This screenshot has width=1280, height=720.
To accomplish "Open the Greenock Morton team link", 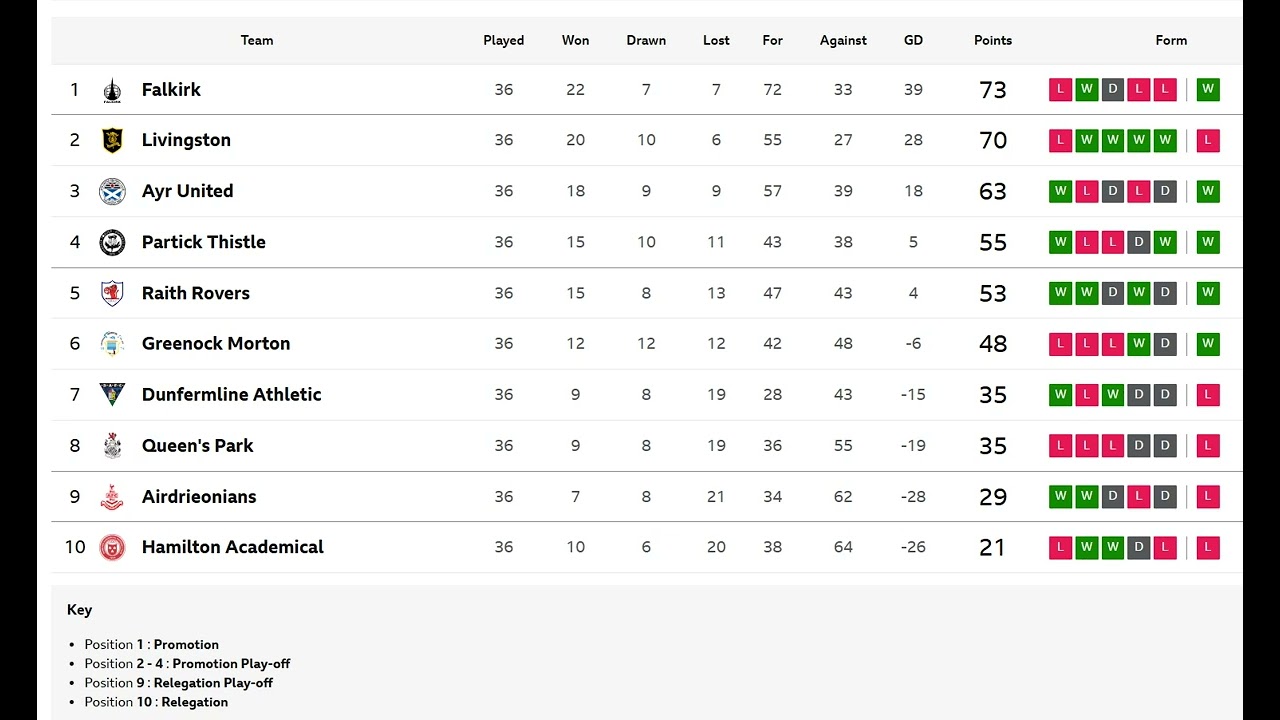I will point(216,344).
